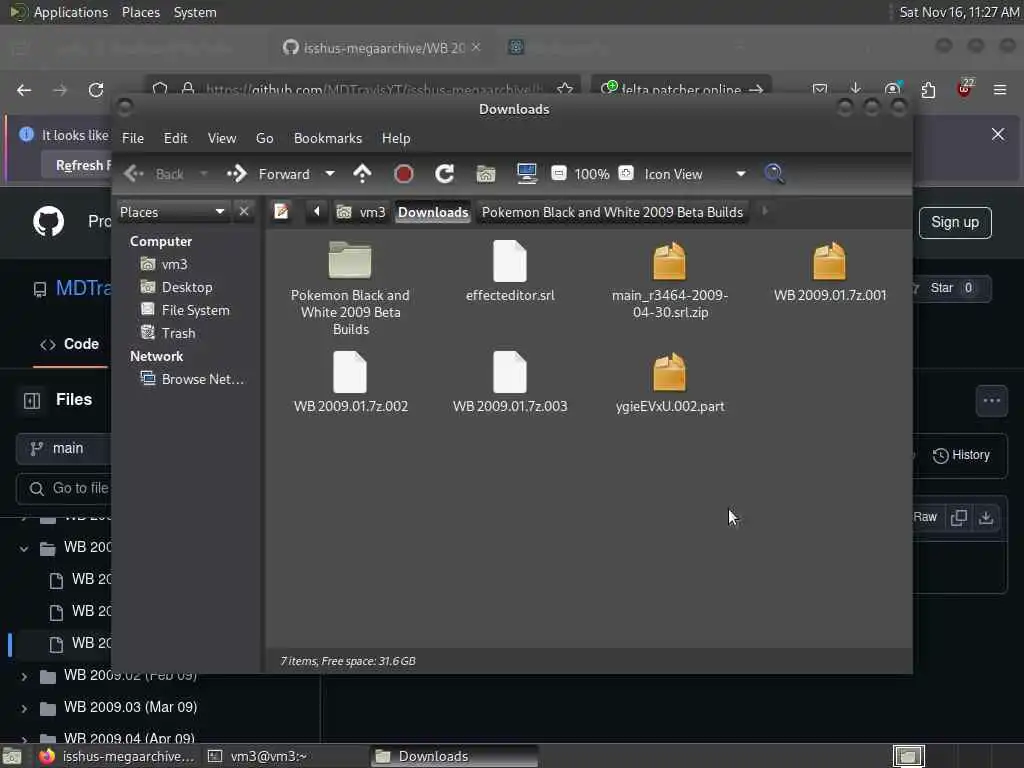The image size is (1024, 768).
Task: Click the Back navigation button
Action: [154, 174]
